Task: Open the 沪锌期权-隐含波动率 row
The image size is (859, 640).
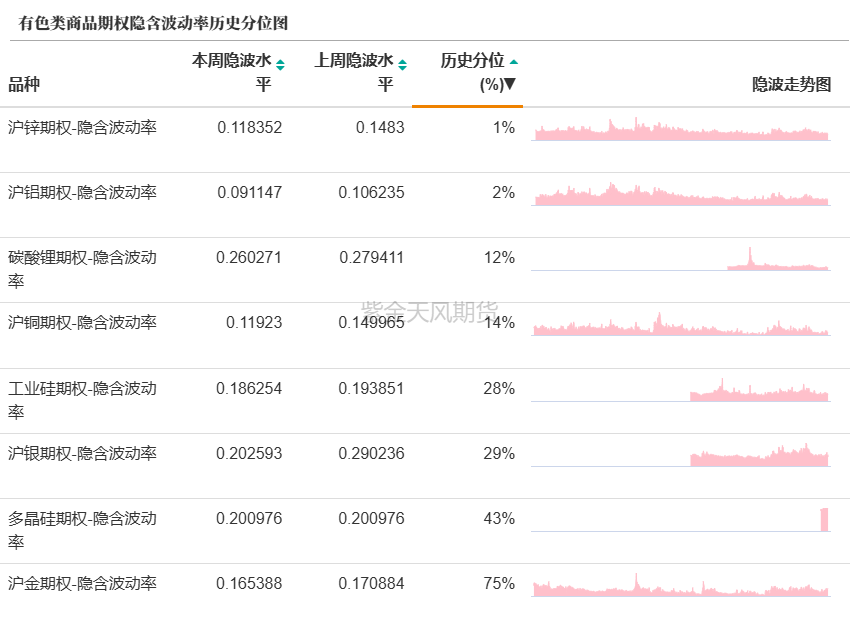Action: pyautogui.click(x=425, y=140)
